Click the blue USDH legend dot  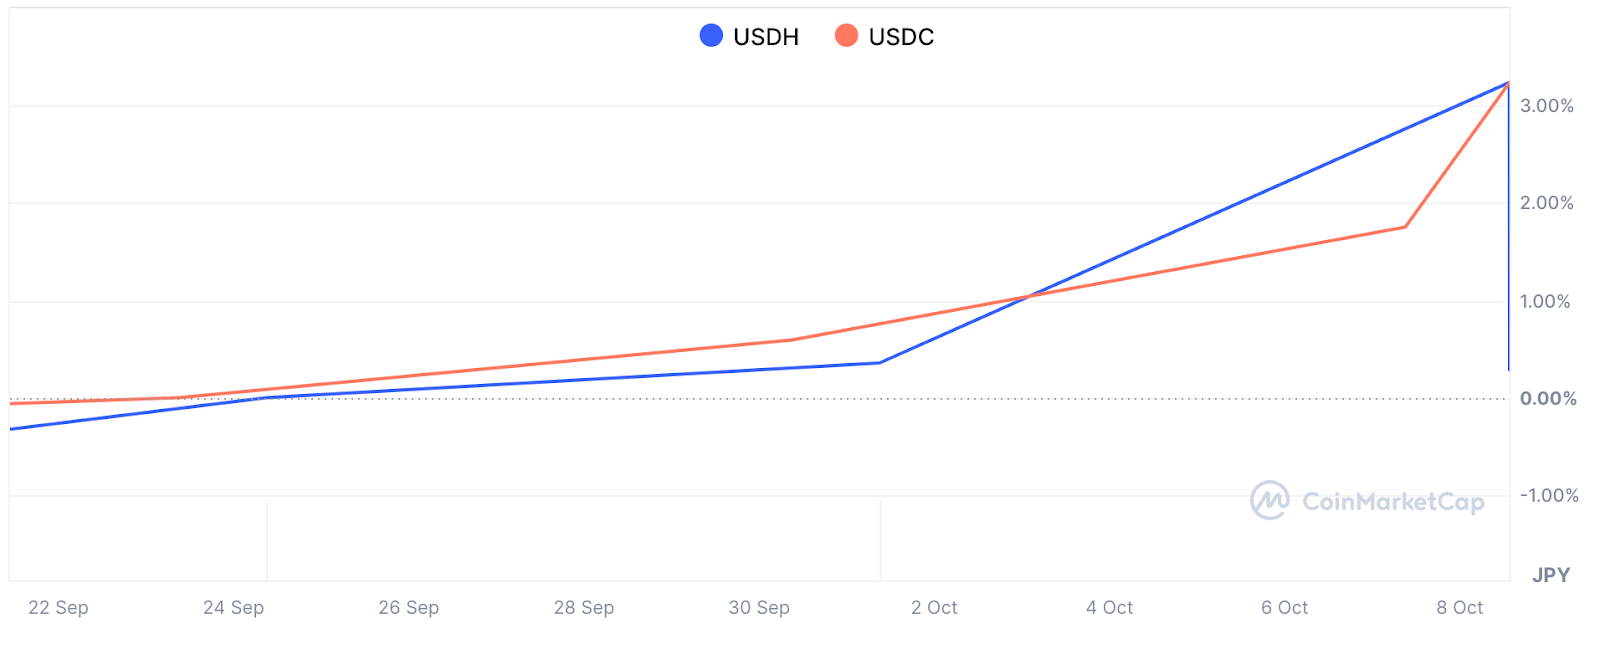point(711,36)
